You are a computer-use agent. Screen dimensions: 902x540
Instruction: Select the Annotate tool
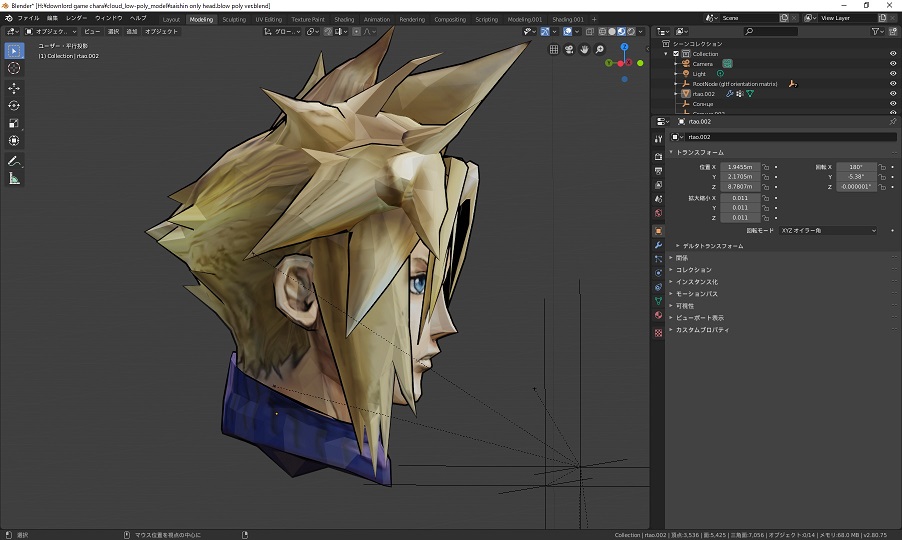(x=14, y=161)
